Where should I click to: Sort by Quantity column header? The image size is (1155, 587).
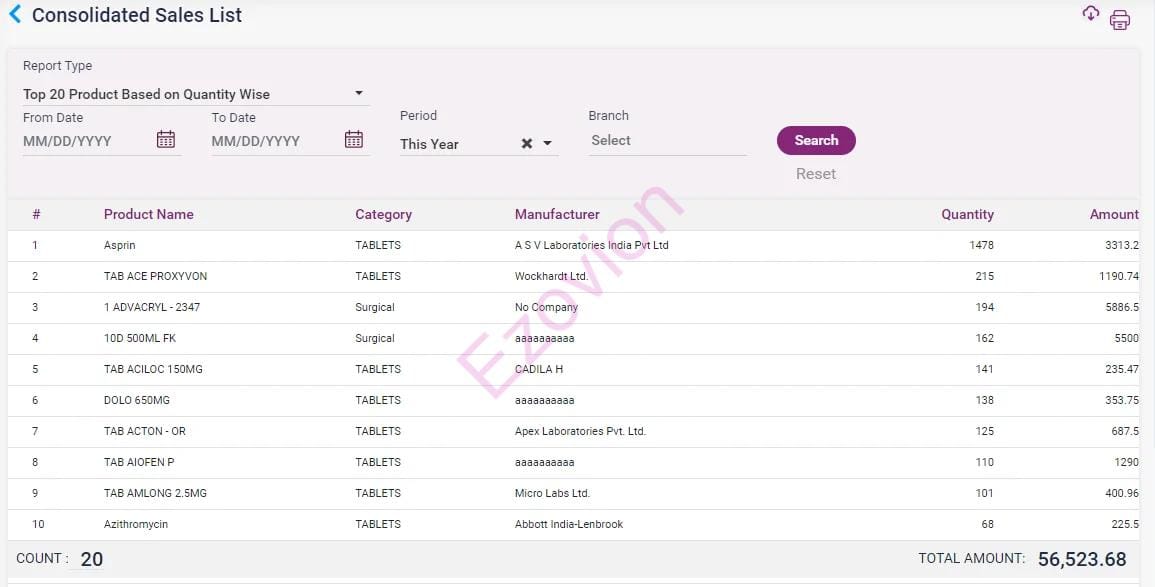pos(967,214)
